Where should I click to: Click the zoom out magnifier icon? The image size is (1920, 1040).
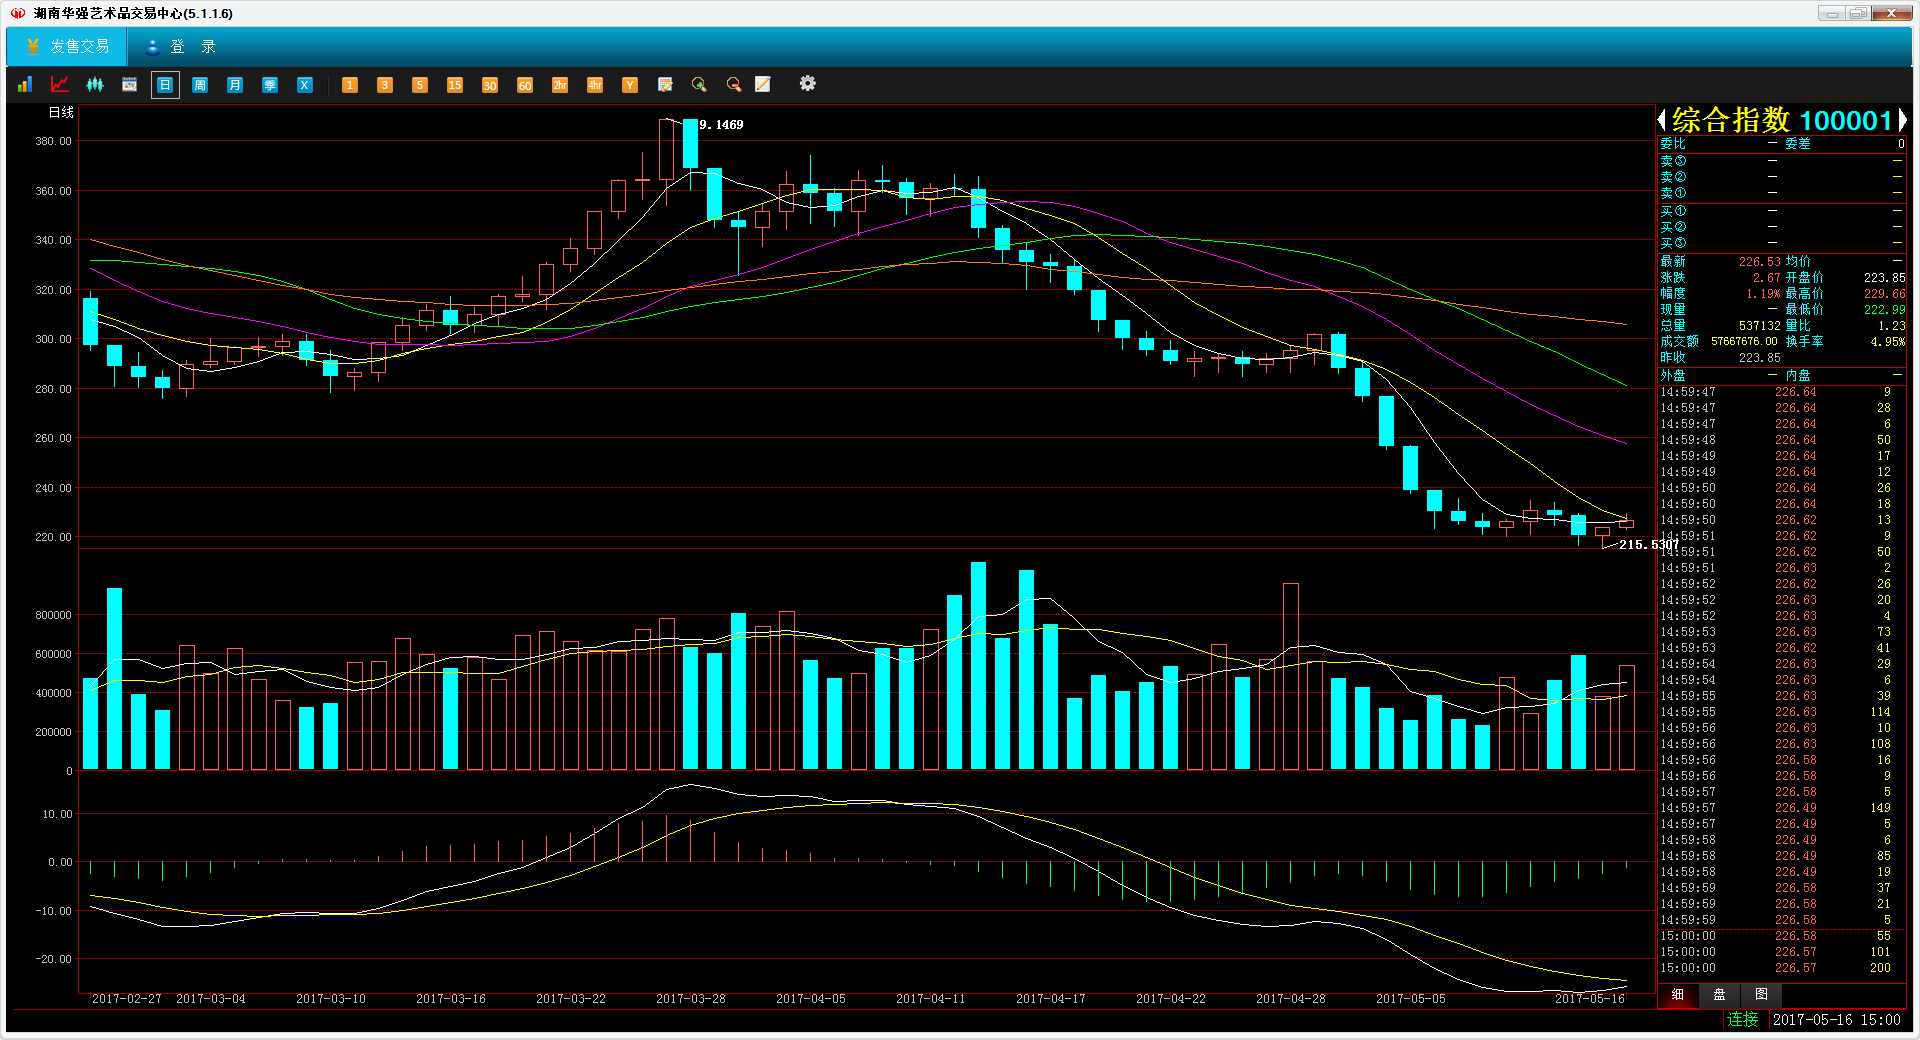point(733,85)
